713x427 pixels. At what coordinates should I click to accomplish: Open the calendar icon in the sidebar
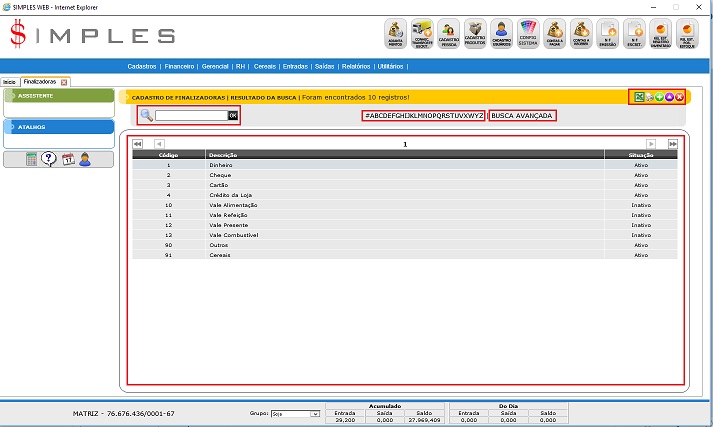67,159
